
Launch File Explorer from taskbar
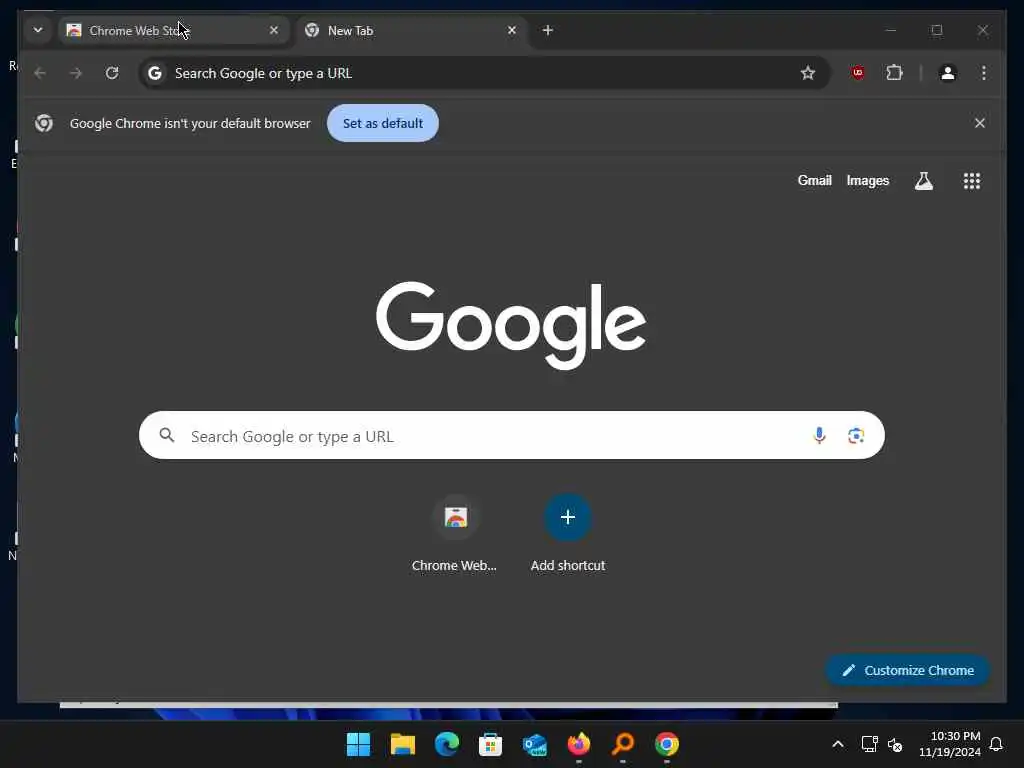(x=402, y=744)
